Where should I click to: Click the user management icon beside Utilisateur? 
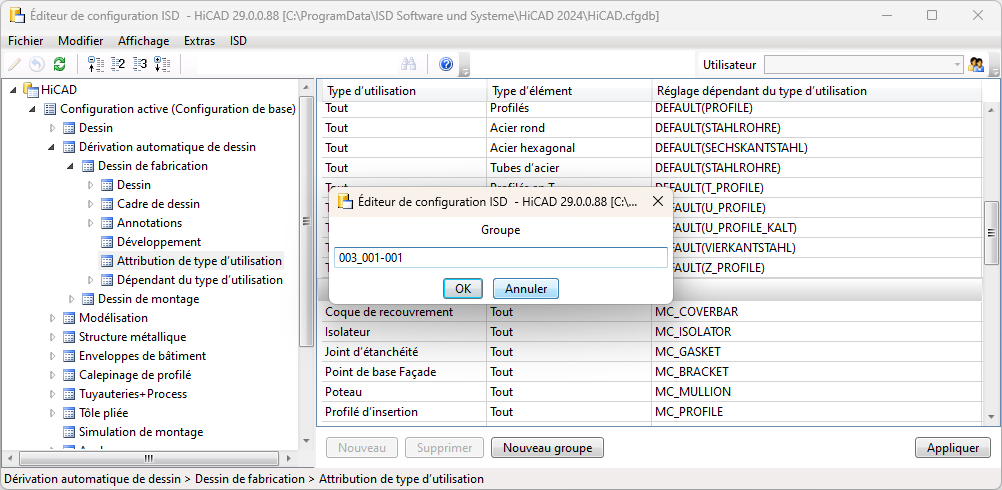[976, 64]
